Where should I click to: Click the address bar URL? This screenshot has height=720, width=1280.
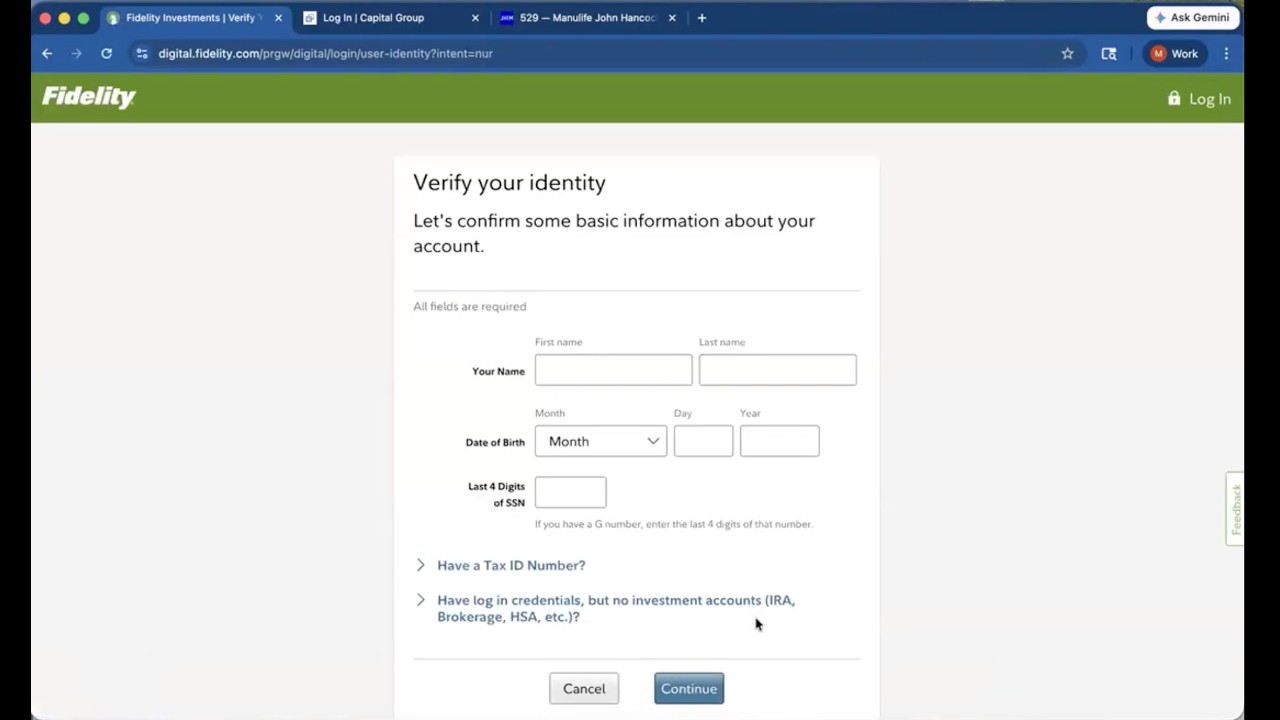point(325,53)
